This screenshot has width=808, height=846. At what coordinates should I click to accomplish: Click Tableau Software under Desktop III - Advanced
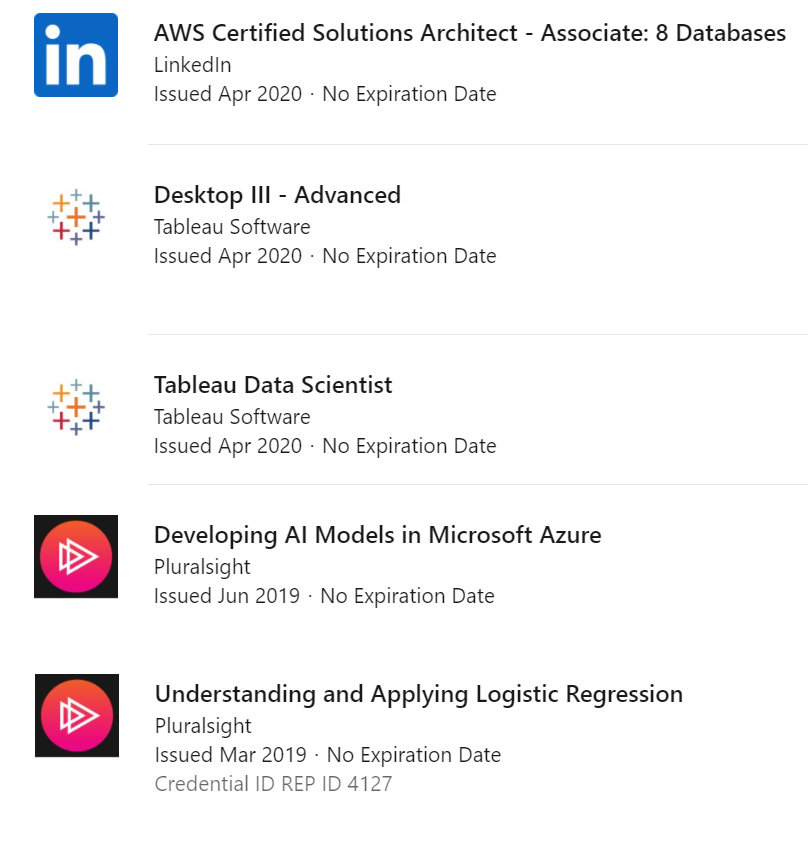pos(232,227)
